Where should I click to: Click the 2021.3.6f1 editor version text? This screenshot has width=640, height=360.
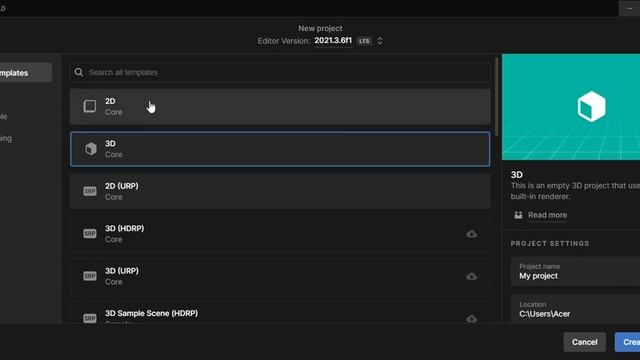(333, 40)
